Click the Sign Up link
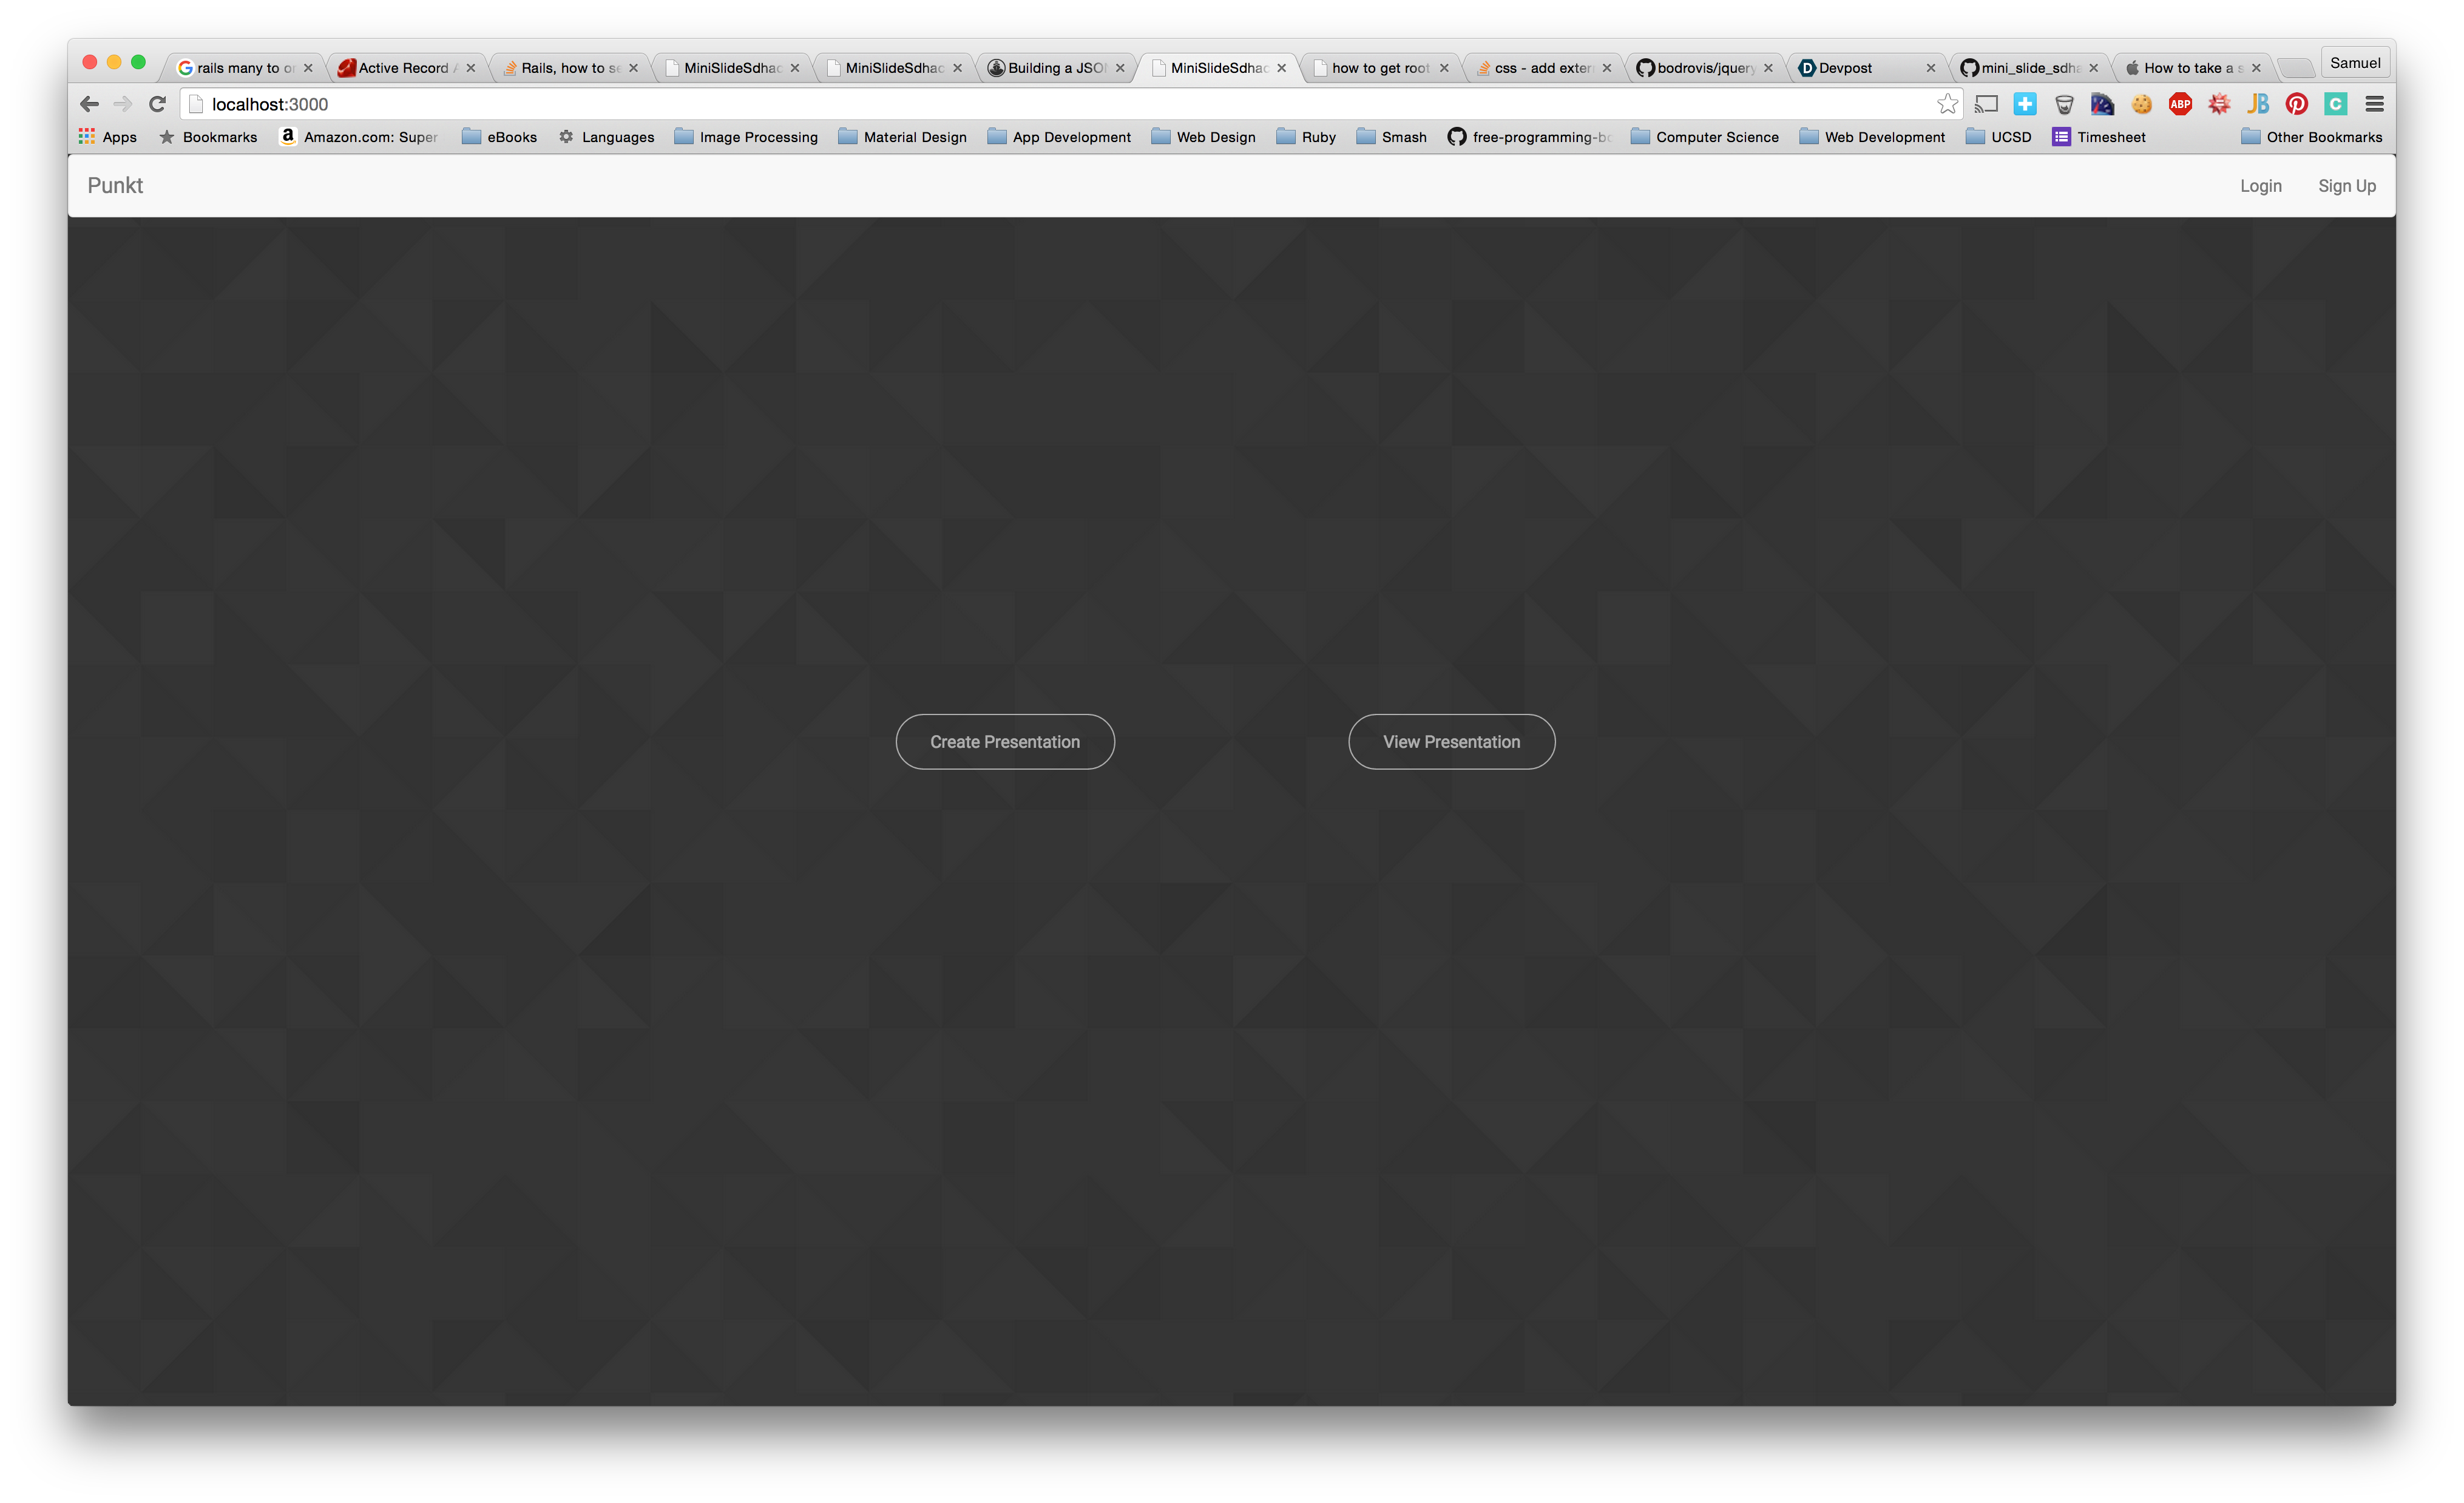The height and width of the screenshot is (1503, 2464). tap(2346, 186)
